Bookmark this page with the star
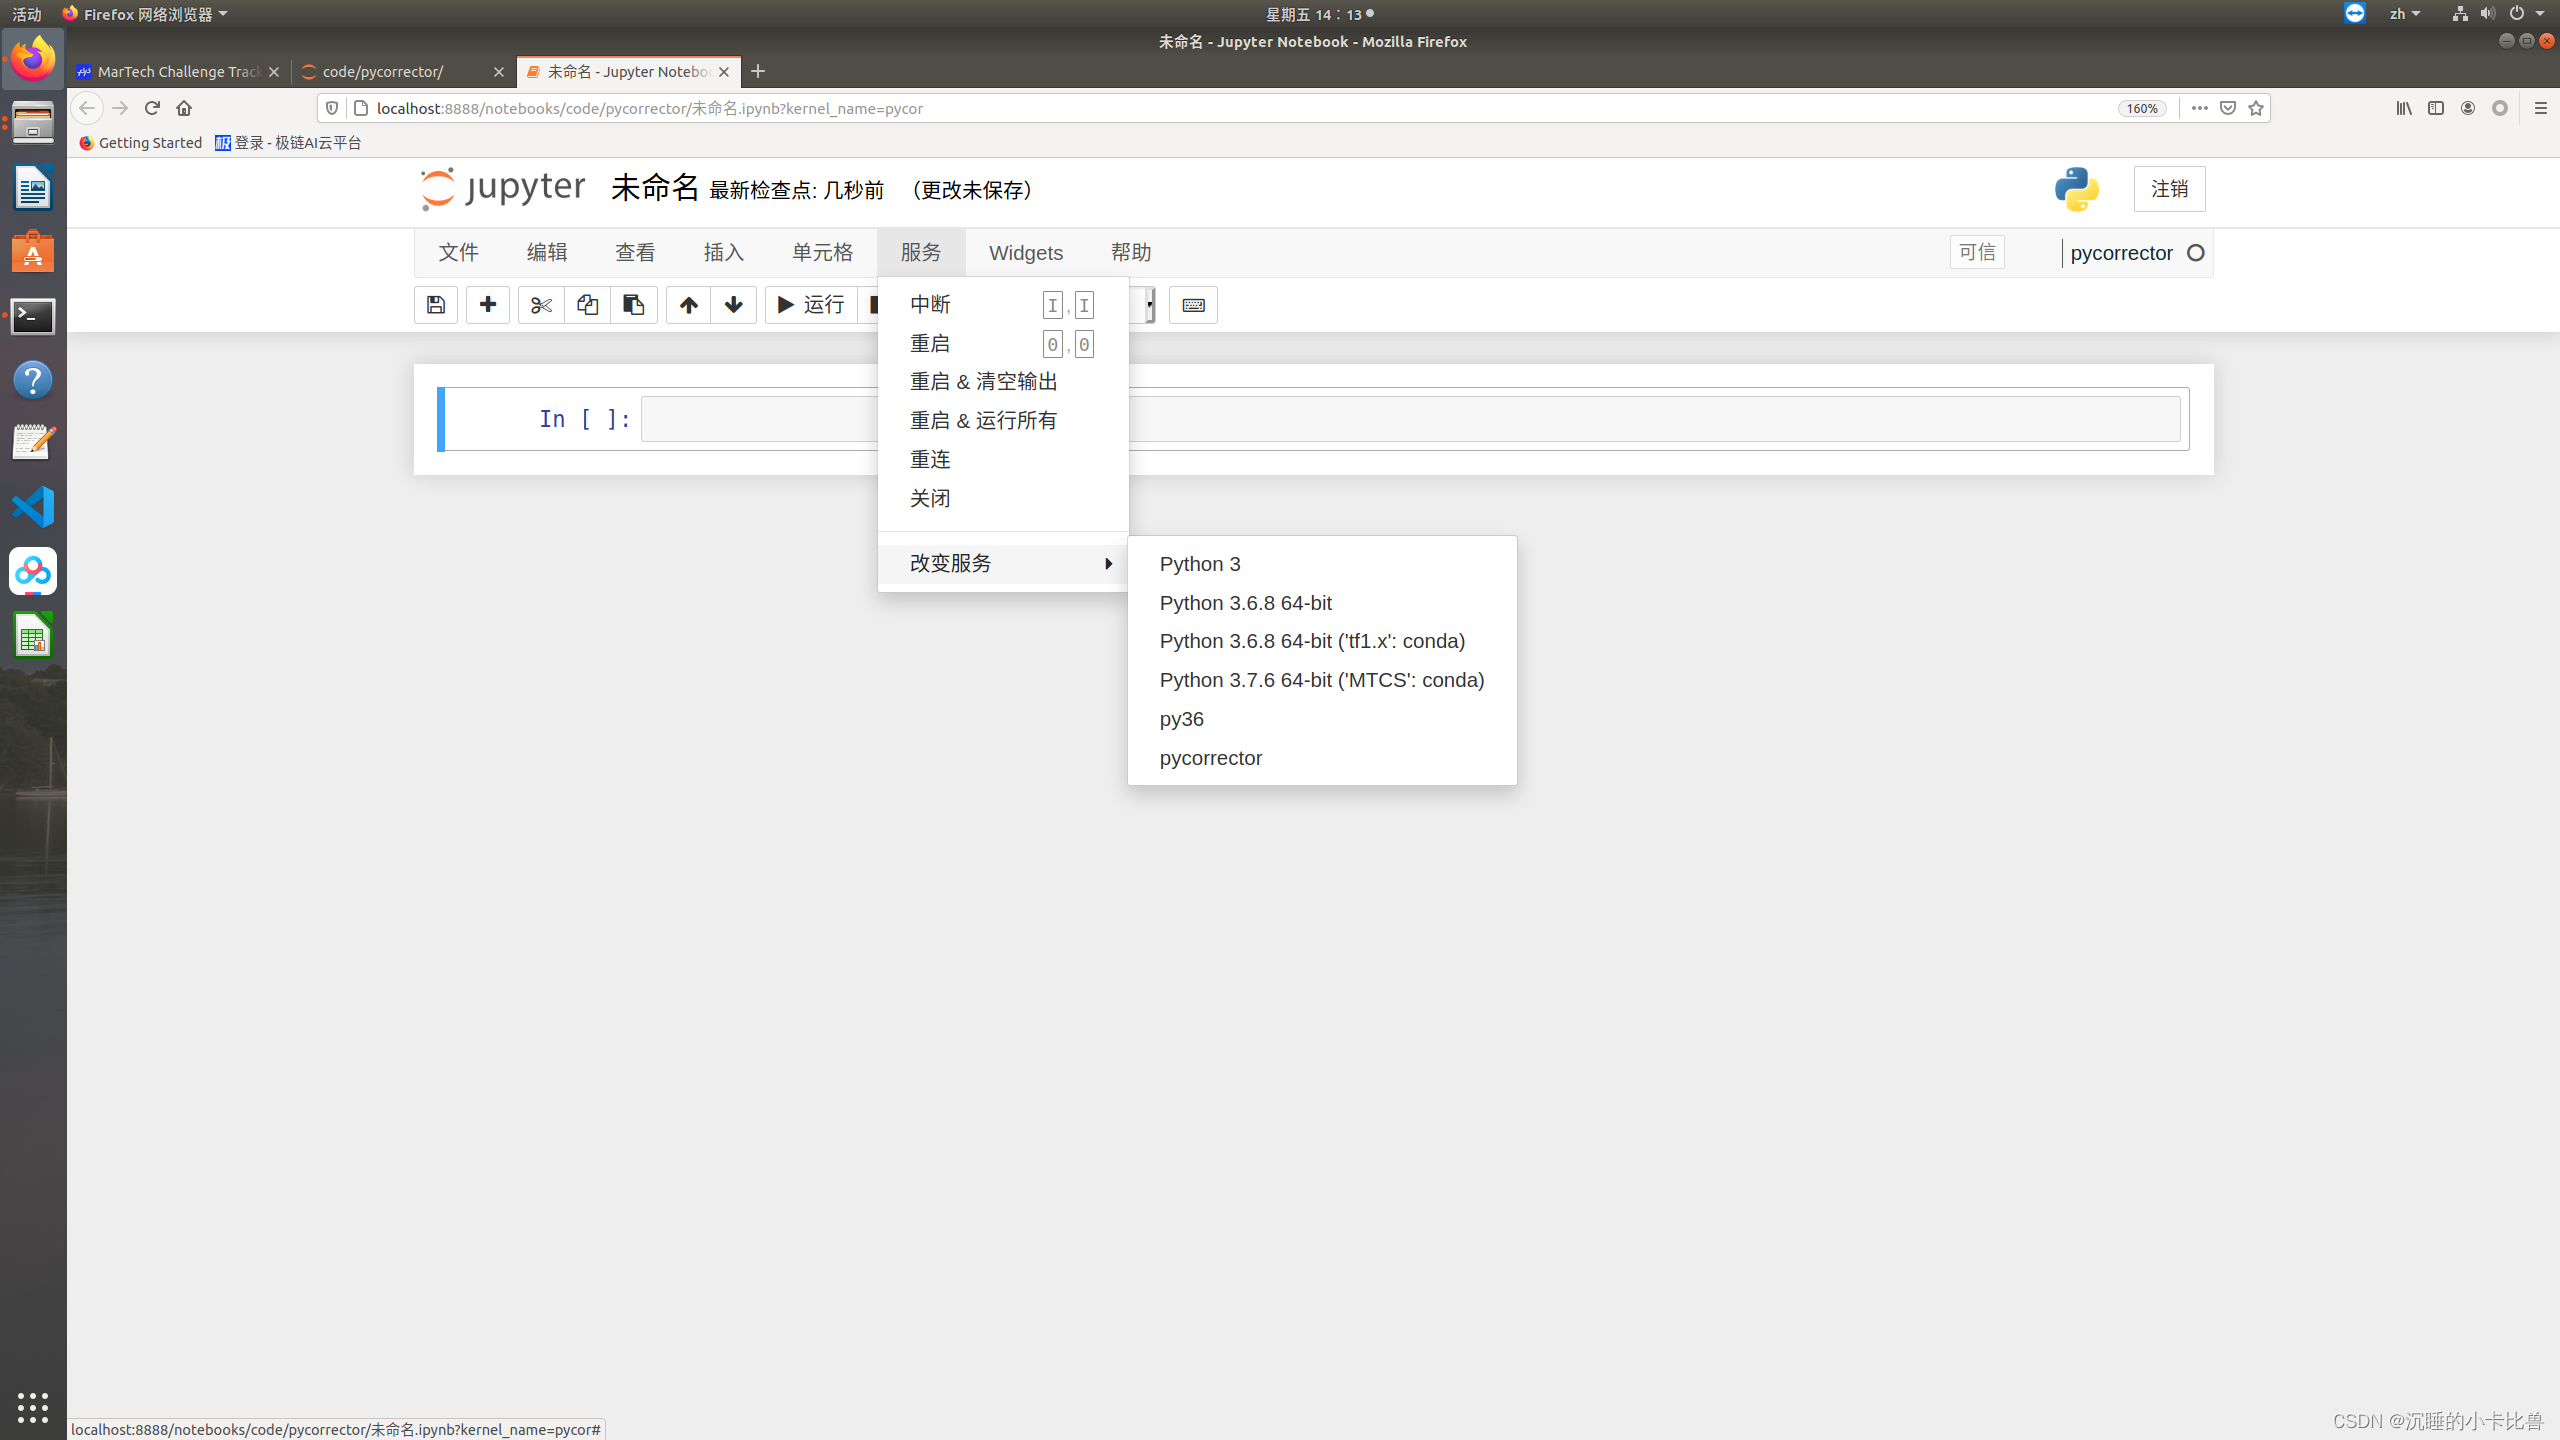2560x1440 pixels. [x=2256, y=108]
